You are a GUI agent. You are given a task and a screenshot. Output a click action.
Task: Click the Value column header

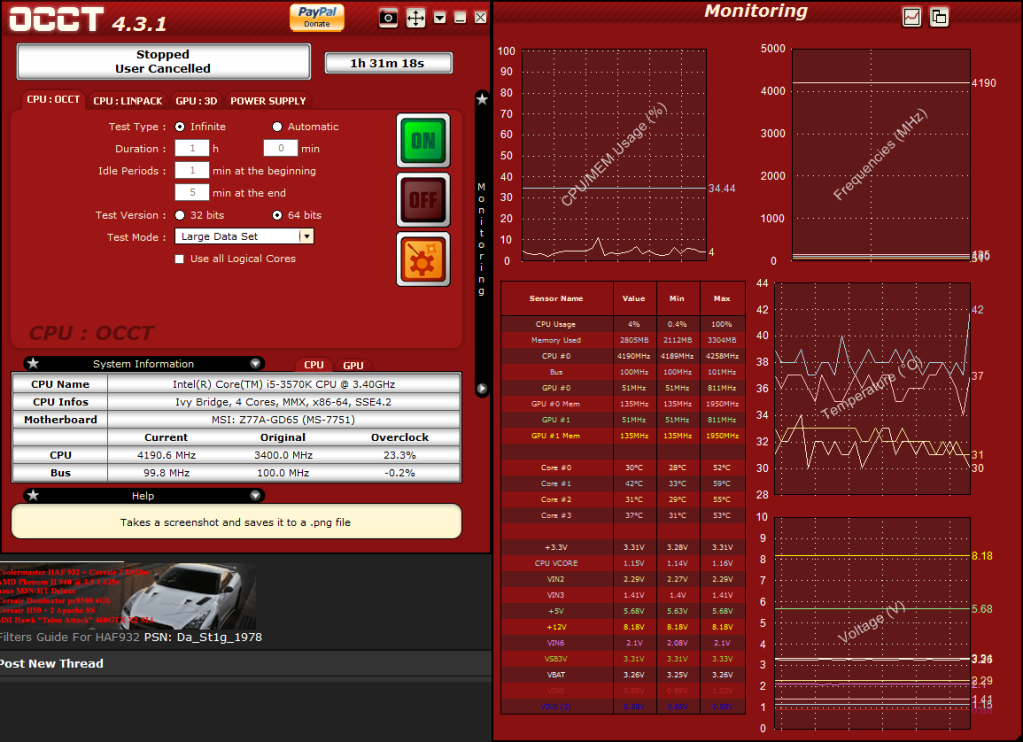click(634, 298)
